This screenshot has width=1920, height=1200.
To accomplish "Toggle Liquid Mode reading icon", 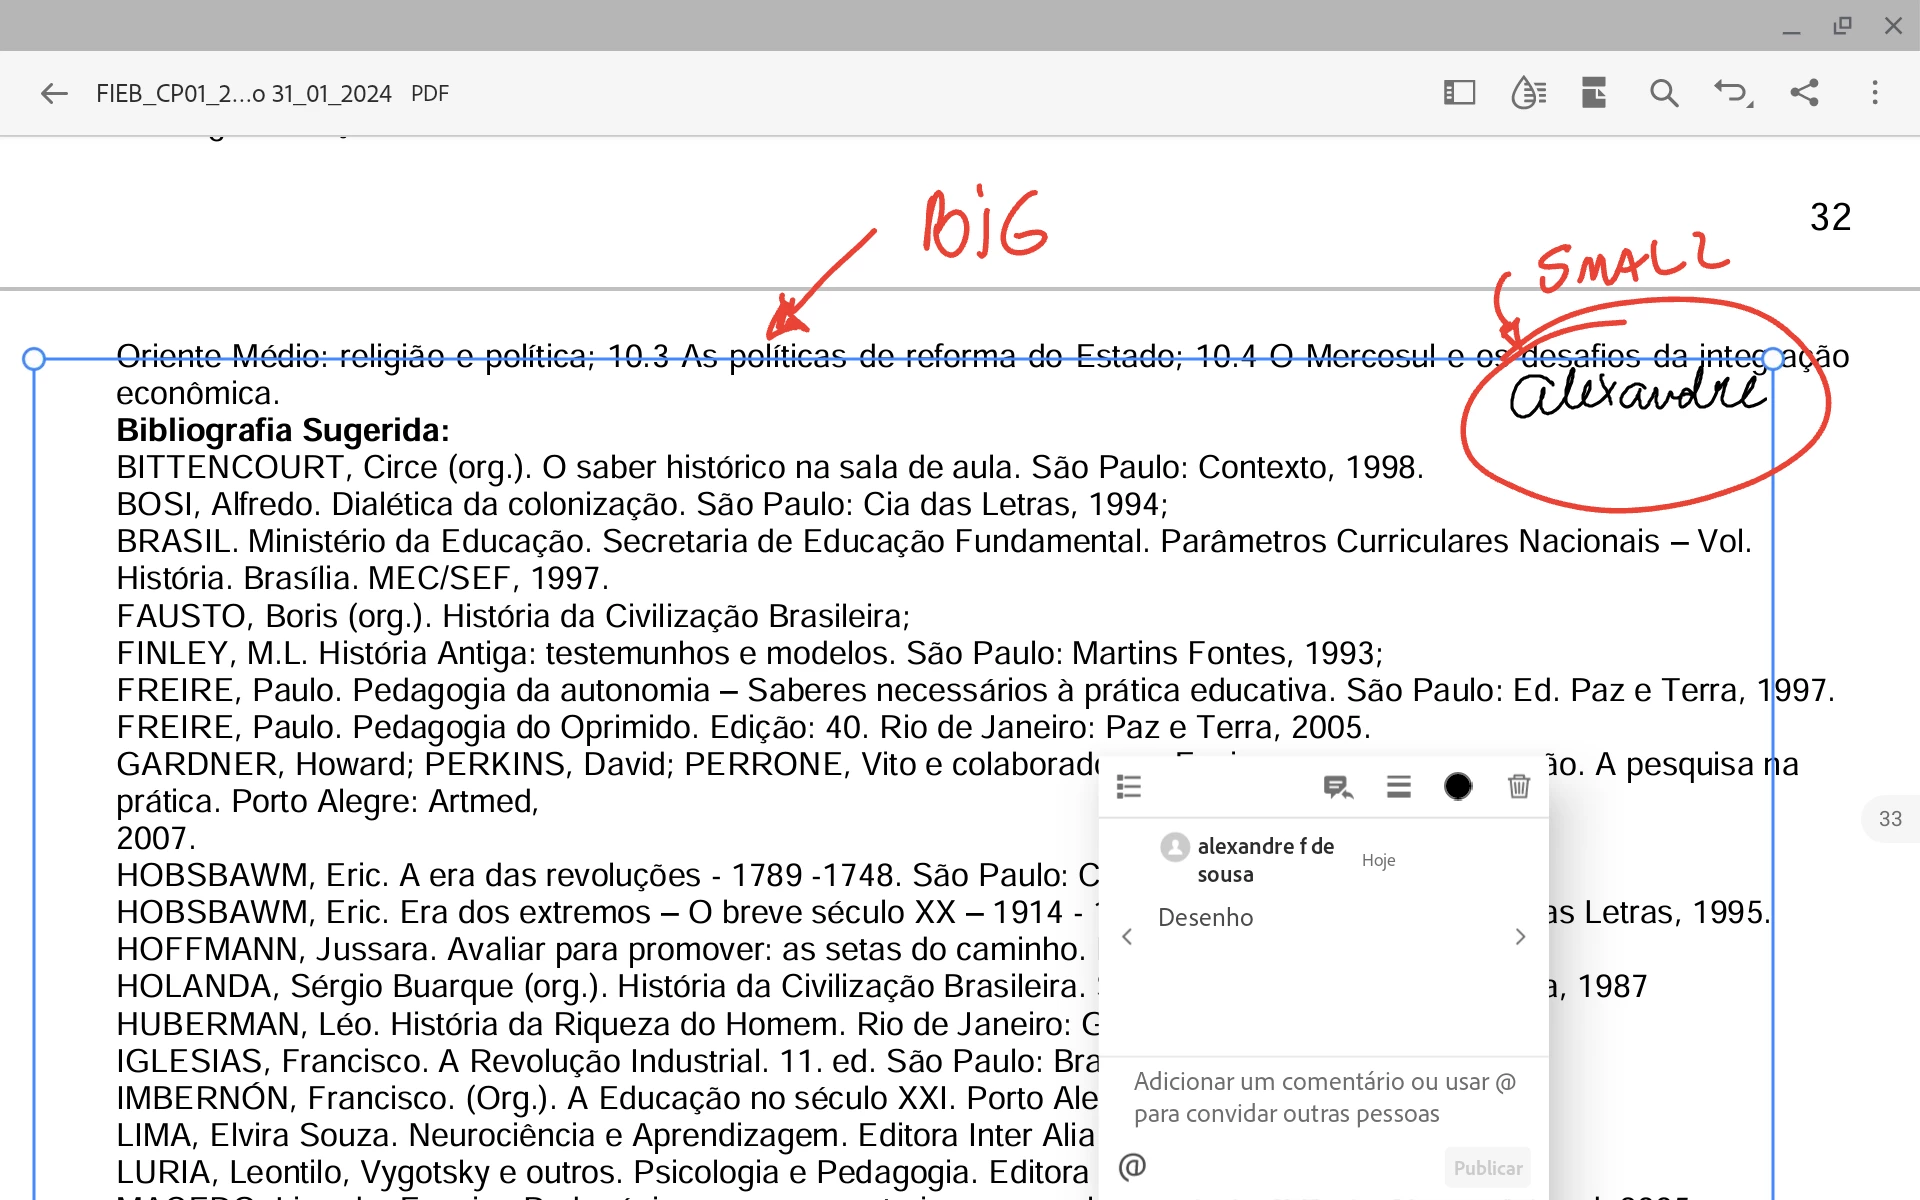I will tap(1528, 93).
